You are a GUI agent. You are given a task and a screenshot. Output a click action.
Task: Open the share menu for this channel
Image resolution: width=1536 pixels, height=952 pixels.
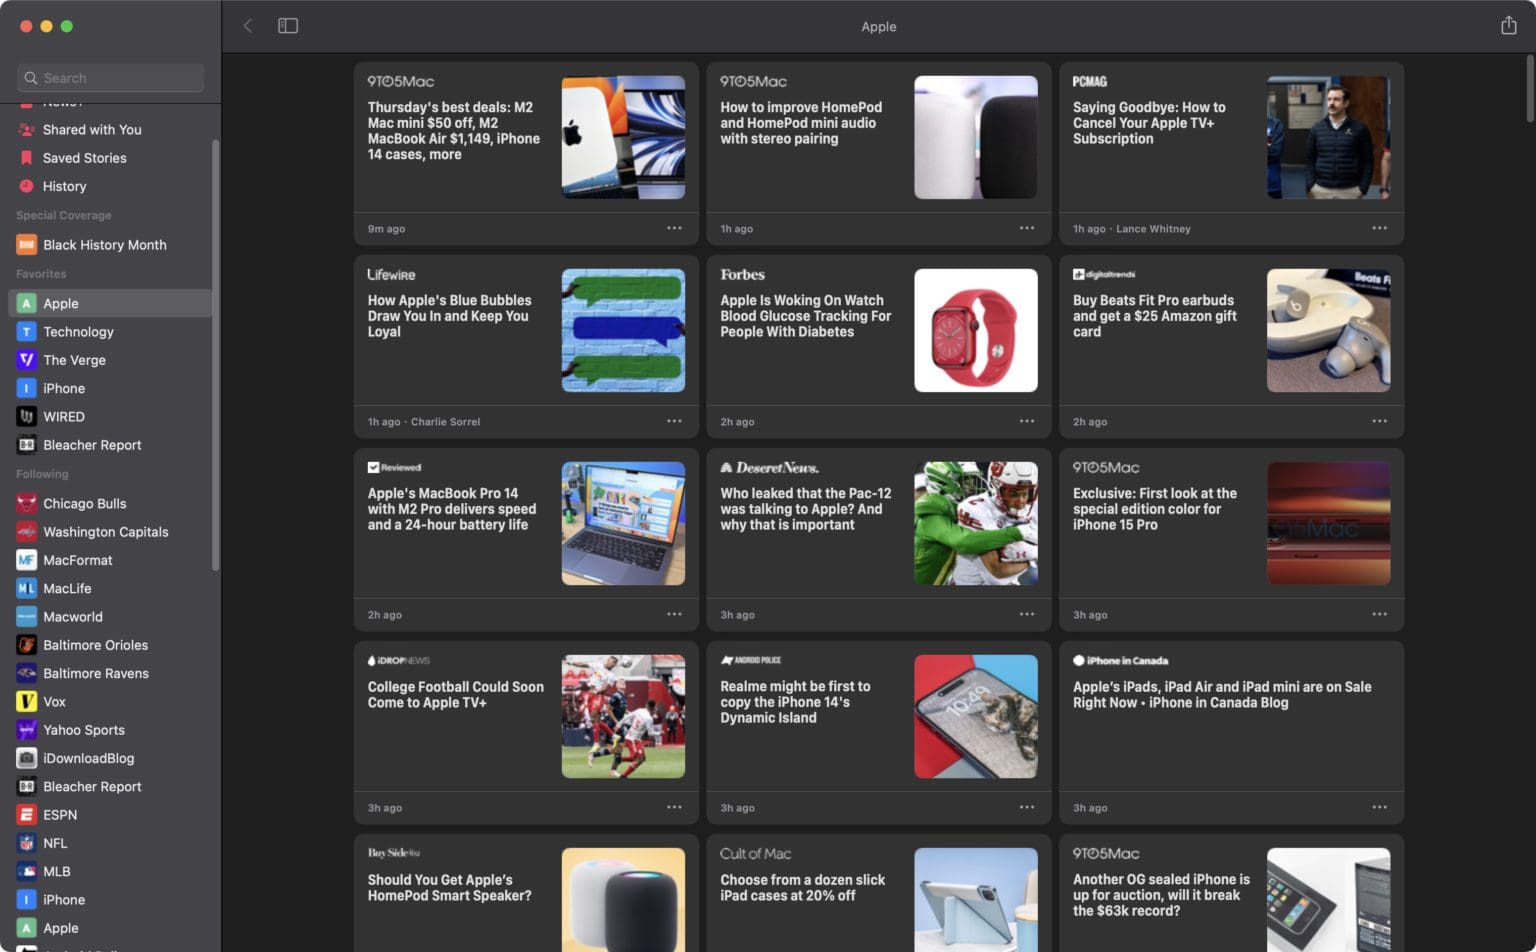pos(1508,25)
